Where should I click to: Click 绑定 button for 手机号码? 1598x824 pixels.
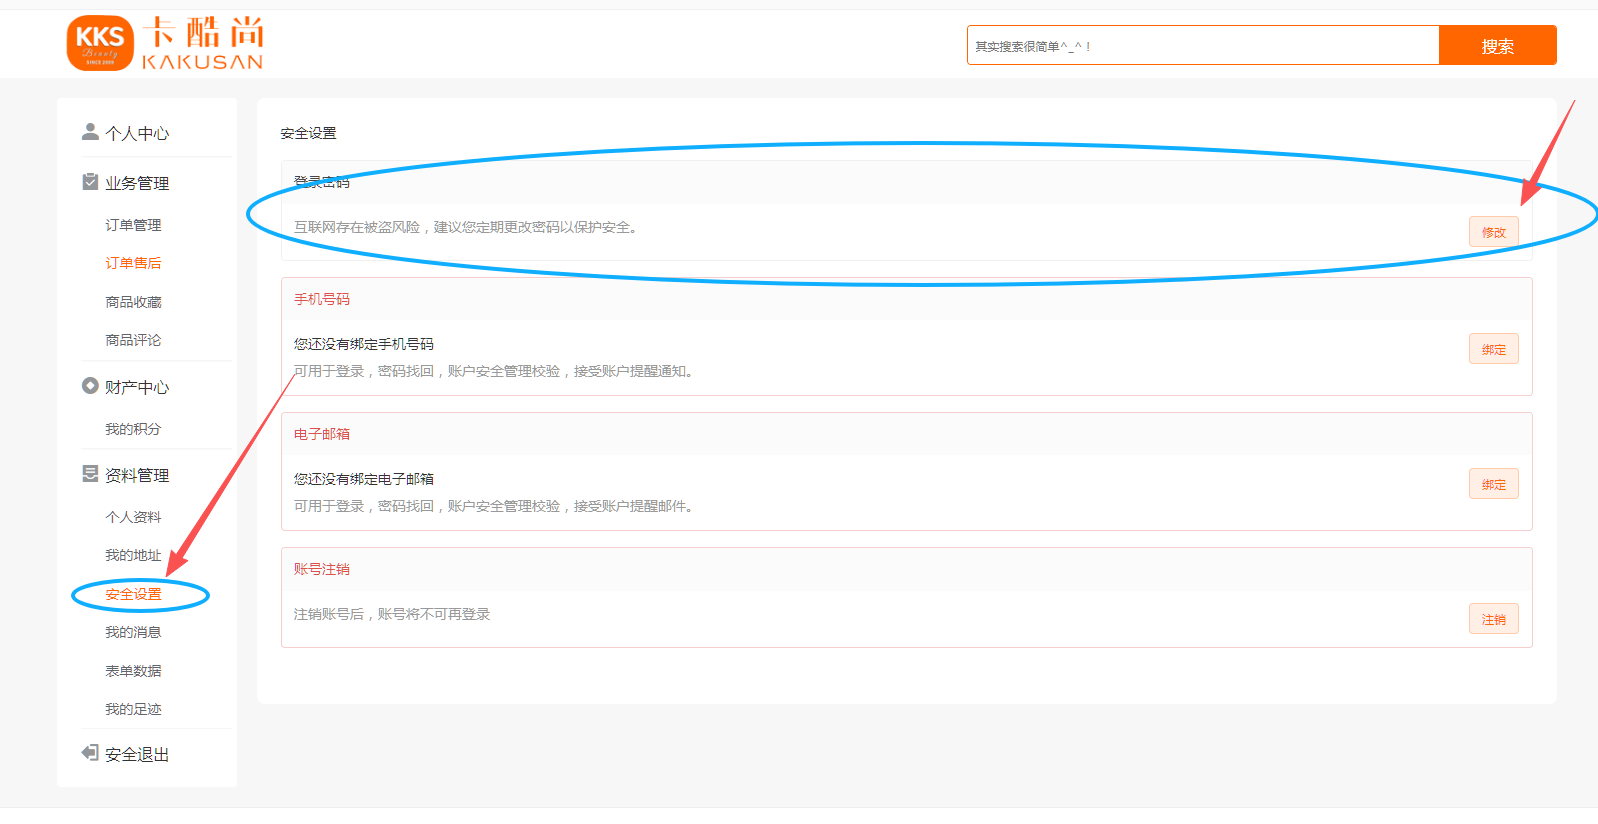click(1494, 349)
